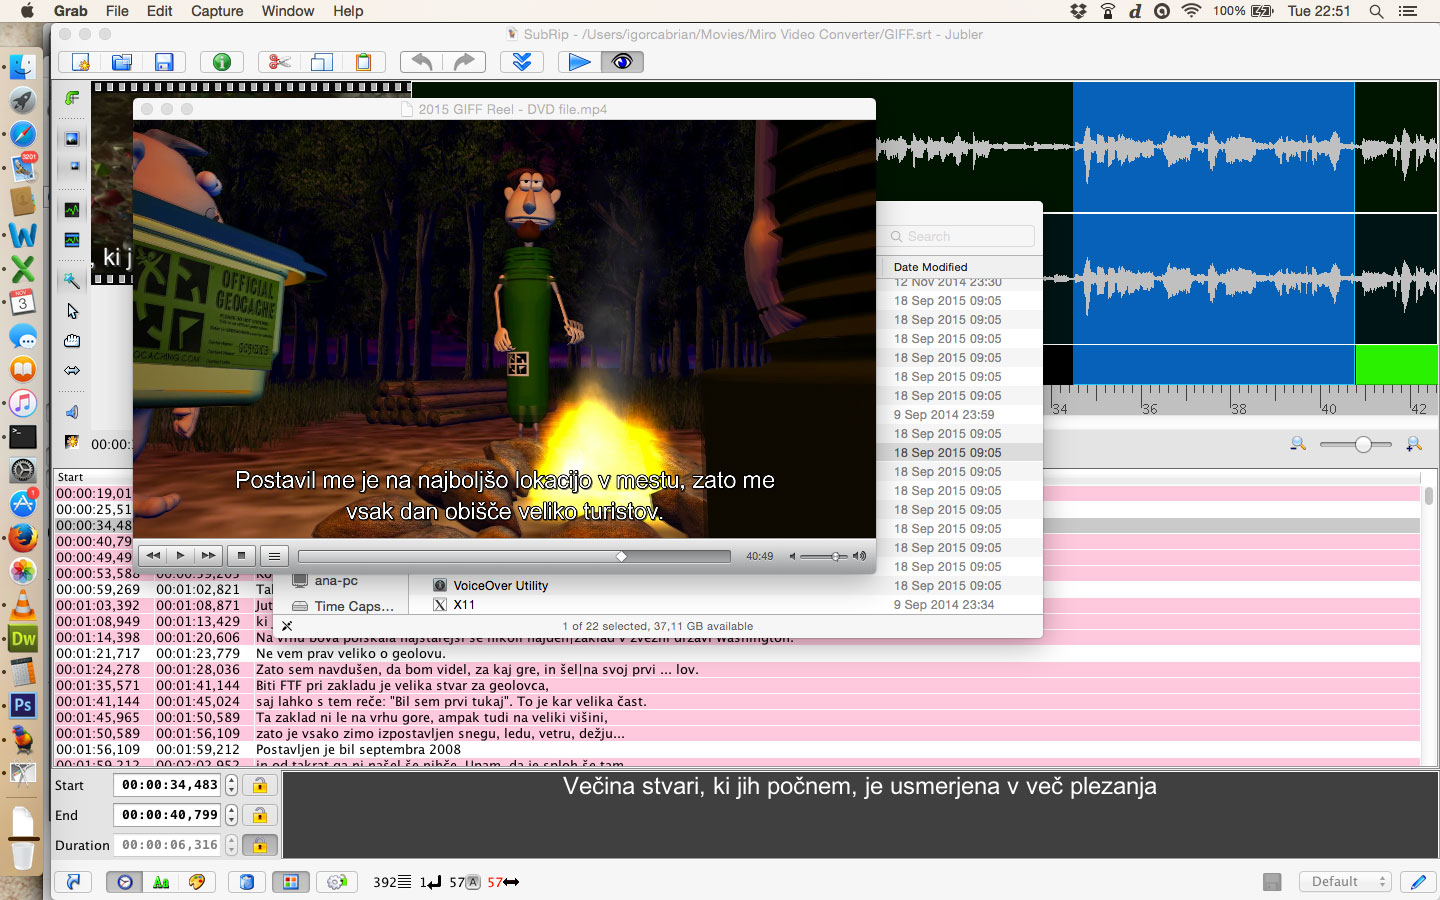The height and width of the screenshot is (900, 1440).
Task: Toggle the green waveform icon in sidebar
Action: point(72,210)
